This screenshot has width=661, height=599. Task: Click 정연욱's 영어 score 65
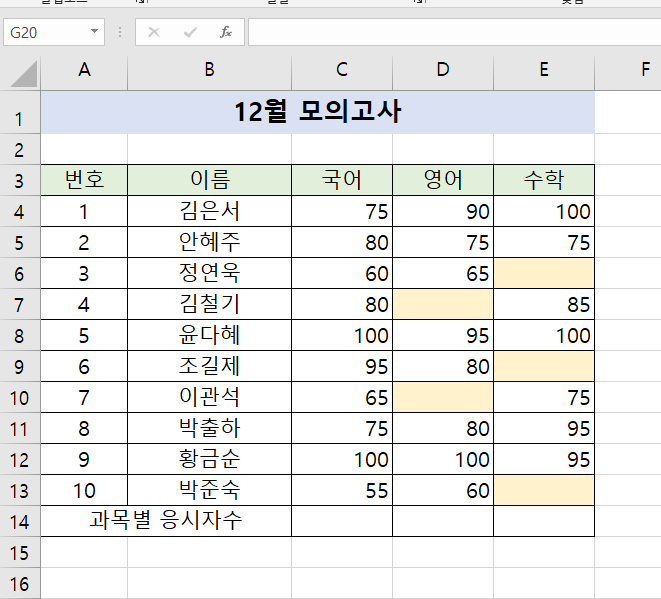(x=443, y=273)
